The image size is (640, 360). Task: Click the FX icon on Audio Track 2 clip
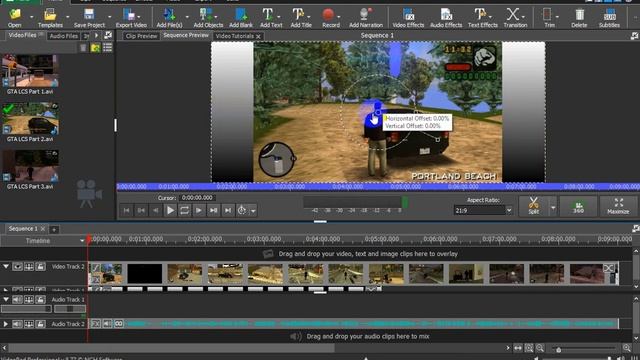[x=95, y=324]
